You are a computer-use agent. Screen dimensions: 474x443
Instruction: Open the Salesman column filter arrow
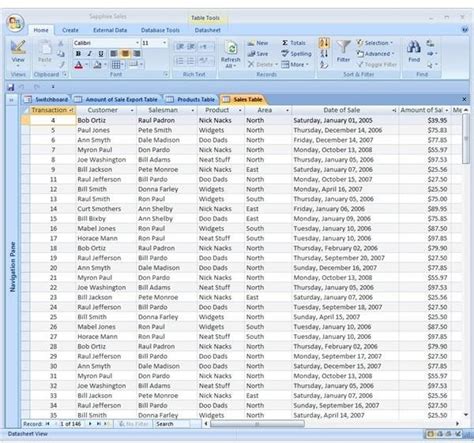pyautogui.click(x=193, y=110)
